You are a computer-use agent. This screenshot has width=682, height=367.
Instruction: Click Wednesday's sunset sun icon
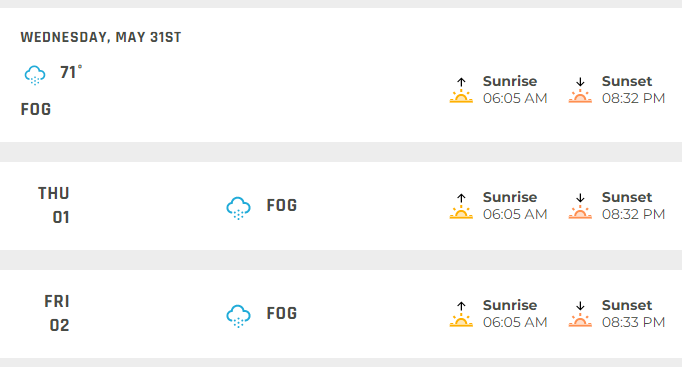coord(580,90)
